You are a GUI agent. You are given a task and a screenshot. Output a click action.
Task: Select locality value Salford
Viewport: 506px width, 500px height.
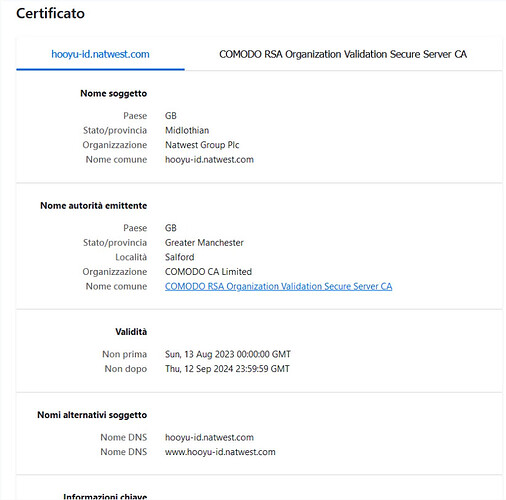[179, 257]
